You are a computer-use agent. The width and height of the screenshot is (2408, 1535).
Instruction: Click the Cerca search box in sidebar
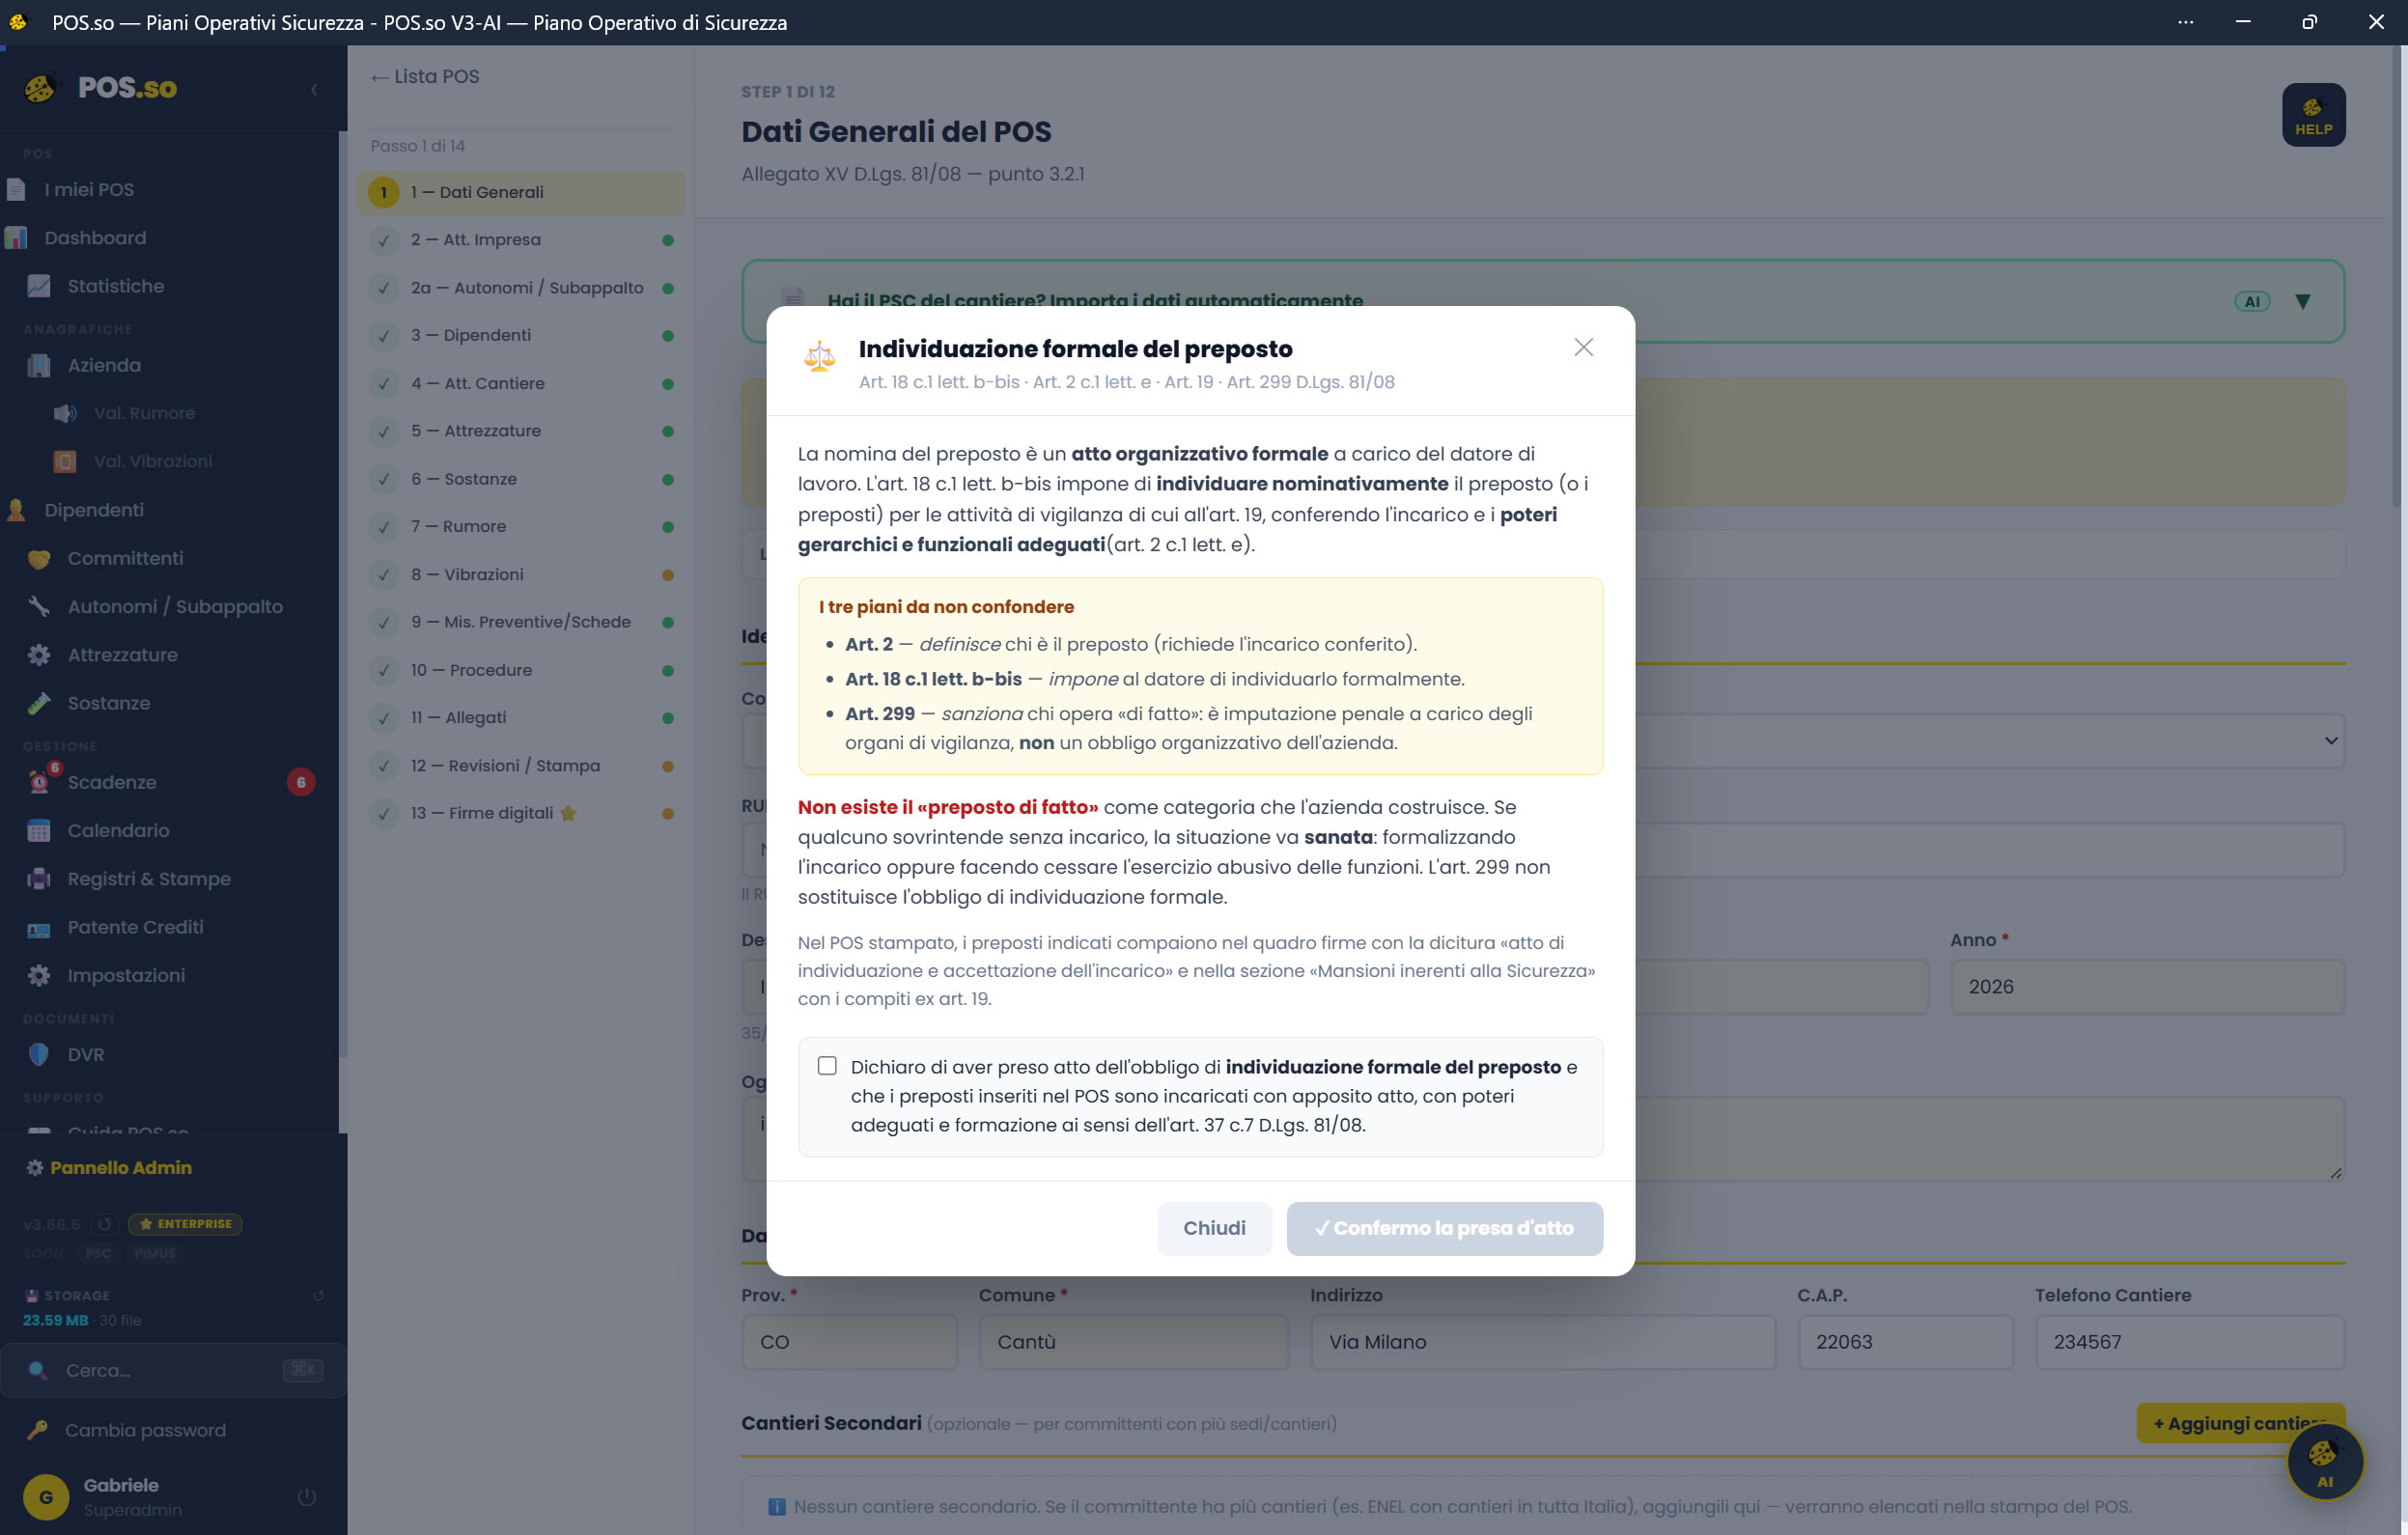[173, 1370]
